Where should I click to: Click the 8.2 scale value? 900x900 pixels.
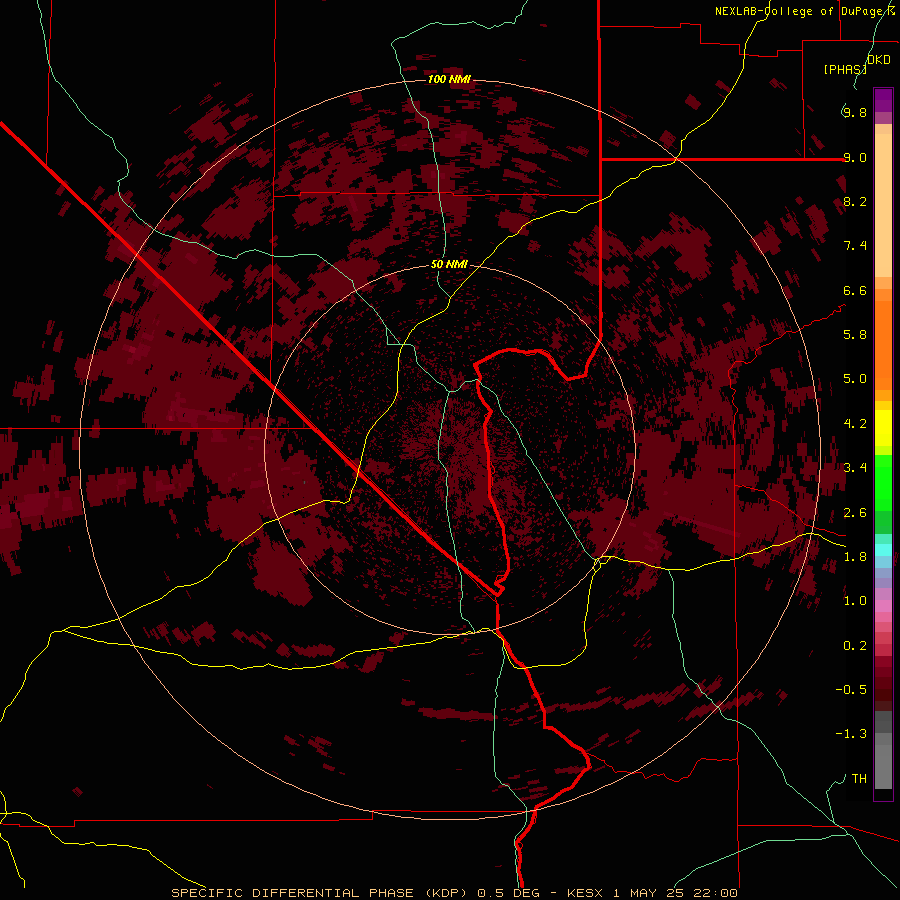(854, 201)
